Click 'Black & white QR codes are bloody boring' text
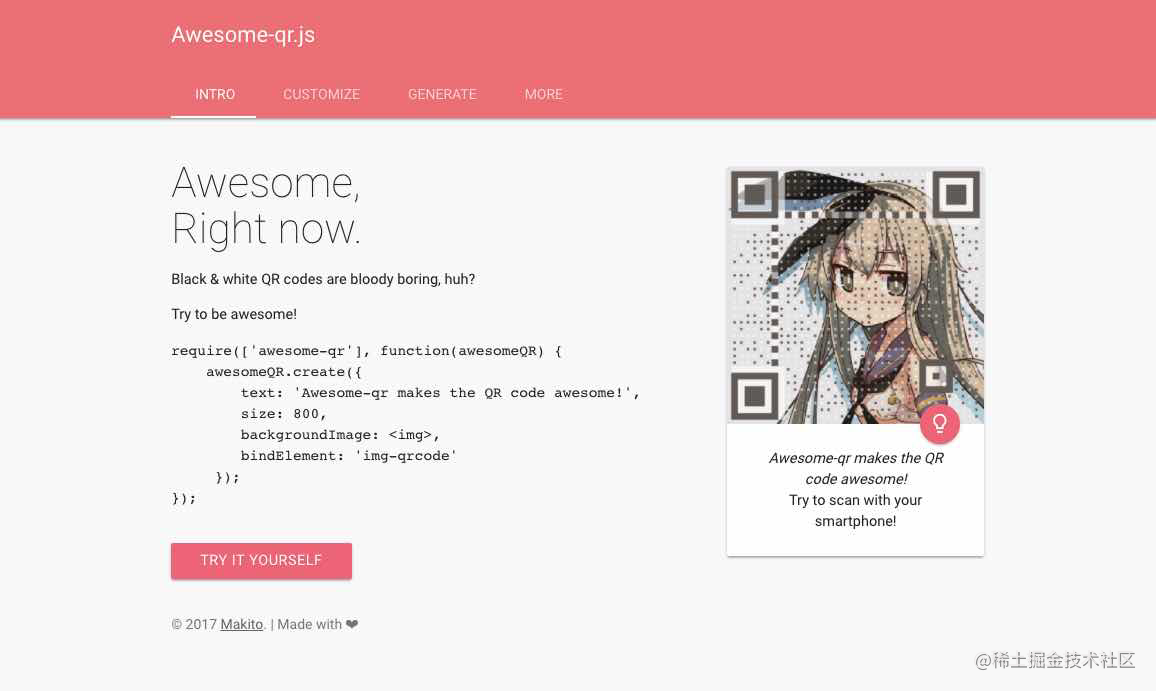The width and height of the screenshot is (1156, 691). pyautogui.click(x=323, y=279)
